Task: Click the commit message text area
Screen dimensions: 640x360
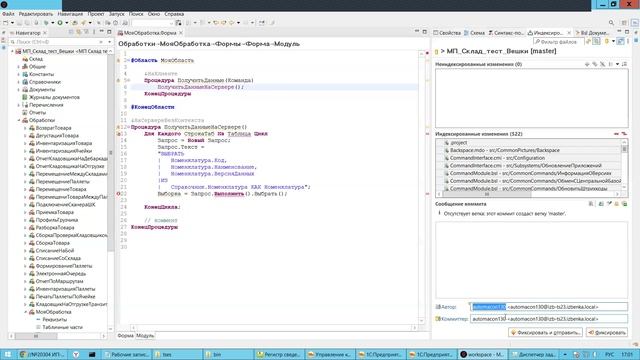Action: (531, 260)
